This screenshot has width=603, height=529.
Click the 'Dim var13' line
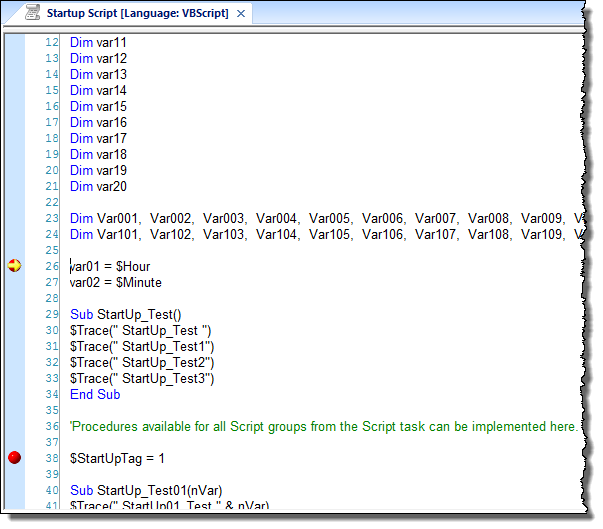98,74
